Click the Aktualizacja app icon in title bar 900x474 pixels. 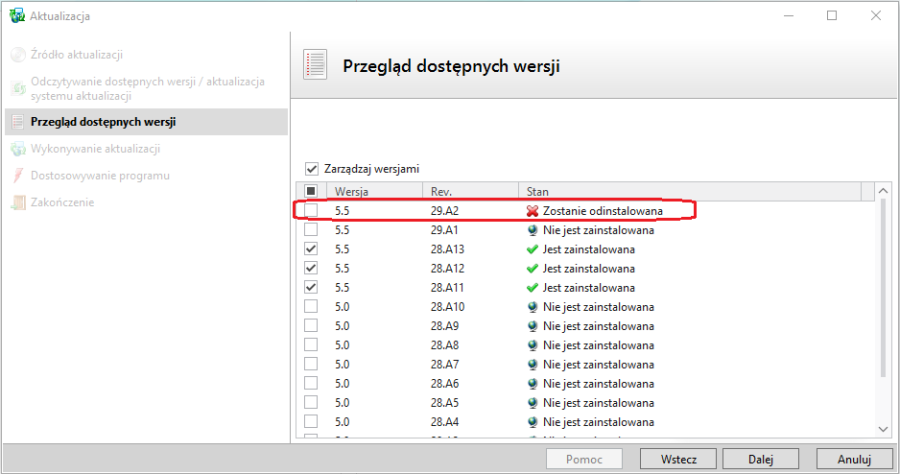15,16
